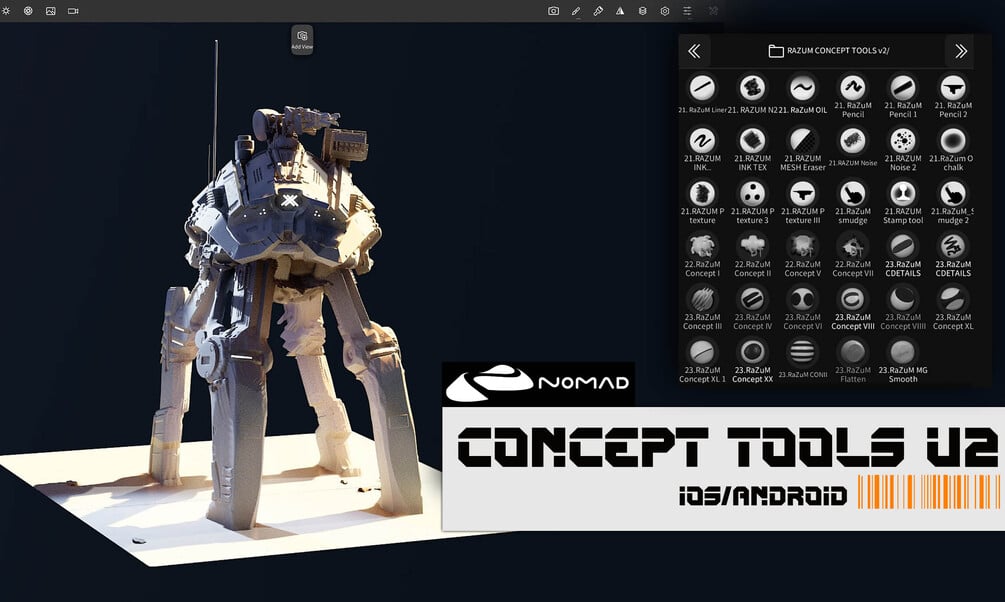Select the 23.RaZuM Concept IV brush
The height and width of the screenshot is (602, 1005).
[752, 309]
